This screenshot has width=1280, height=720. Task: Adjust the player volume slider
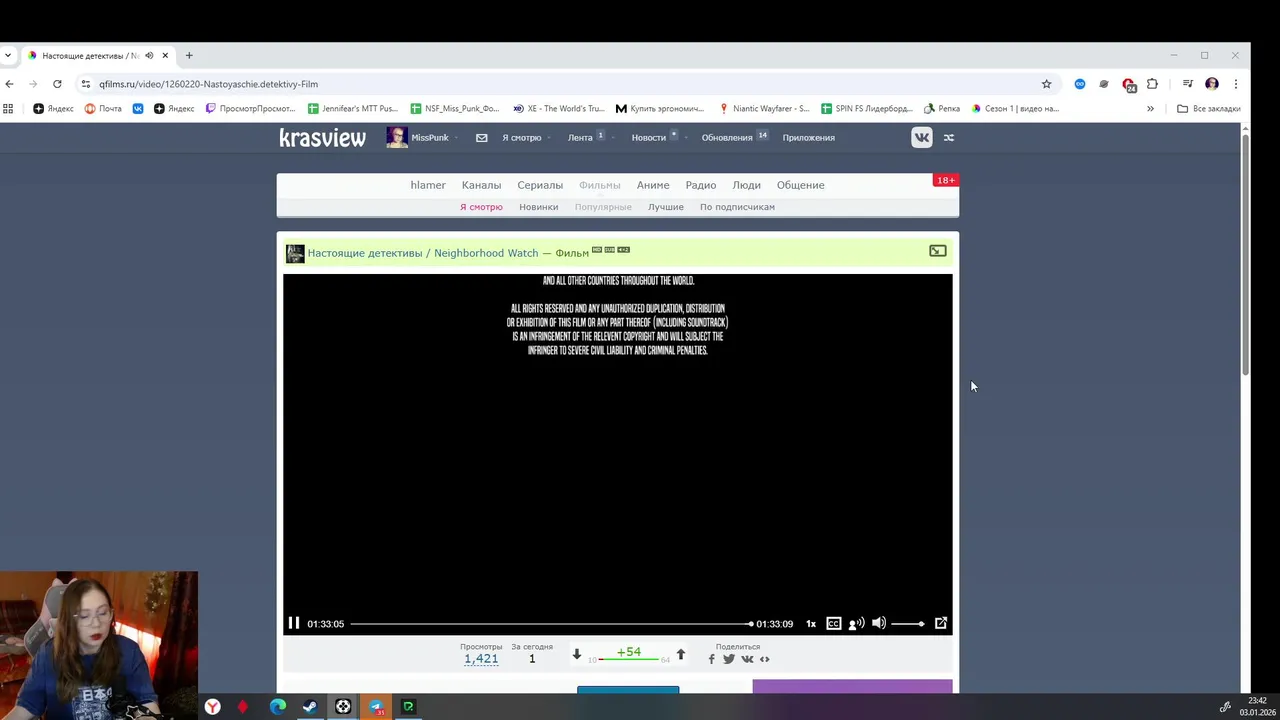pyautogui.click(x=908, y=624)
